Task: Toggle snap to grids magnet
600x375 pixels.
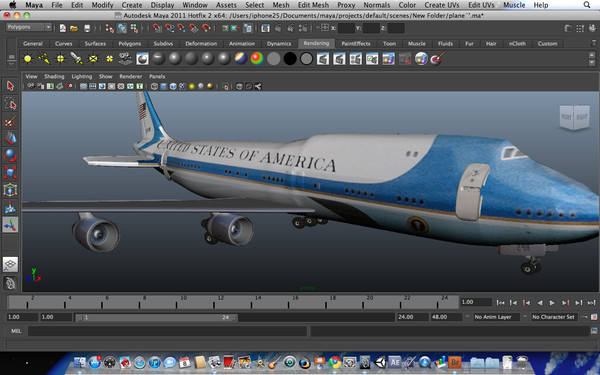Action: pyautogui.click(x=157, y=28)
